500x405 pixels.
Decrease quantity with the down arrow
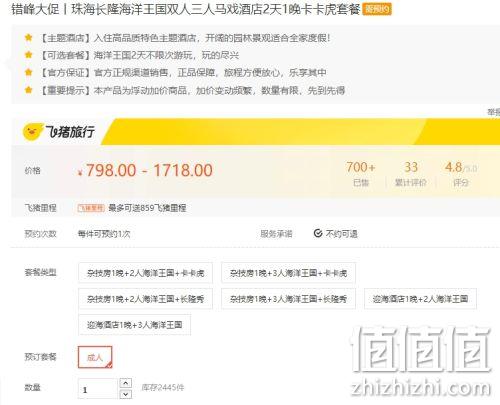click(x=126, y=394)
